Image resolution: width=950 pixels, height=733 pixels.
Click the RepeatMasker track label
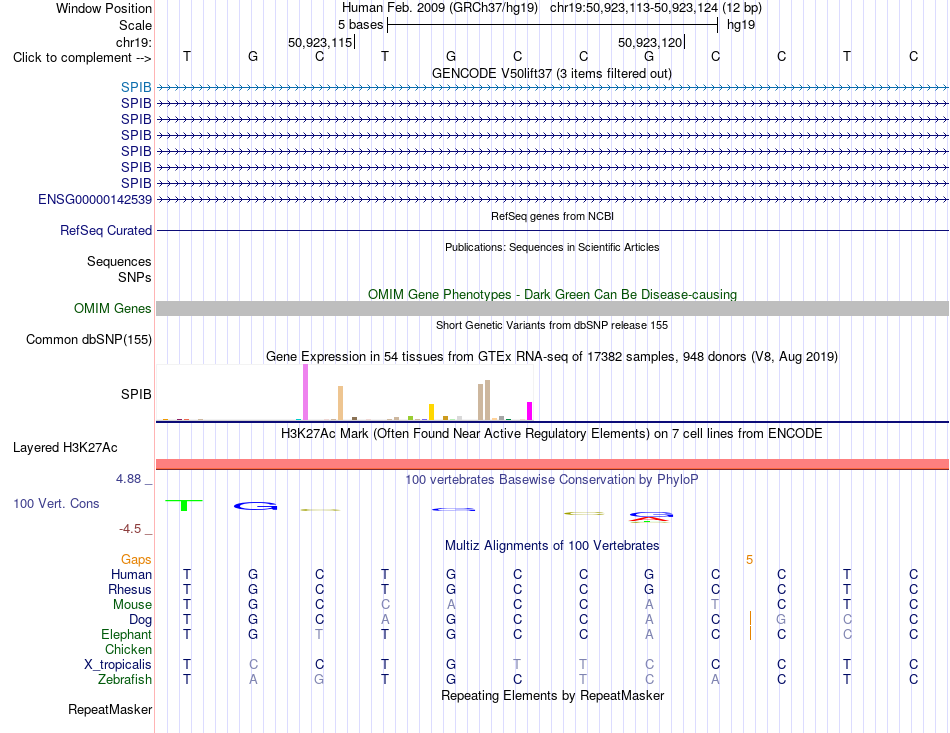tap(110, 709)
